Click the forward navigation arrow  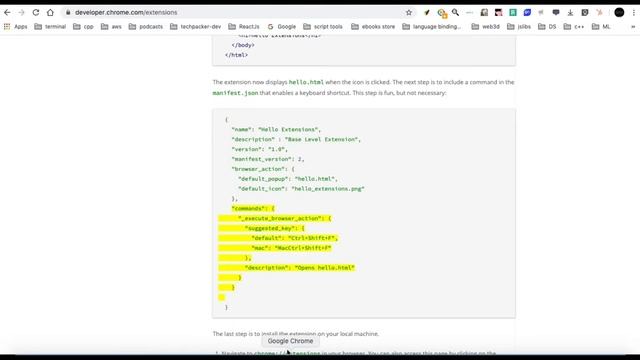21,13
